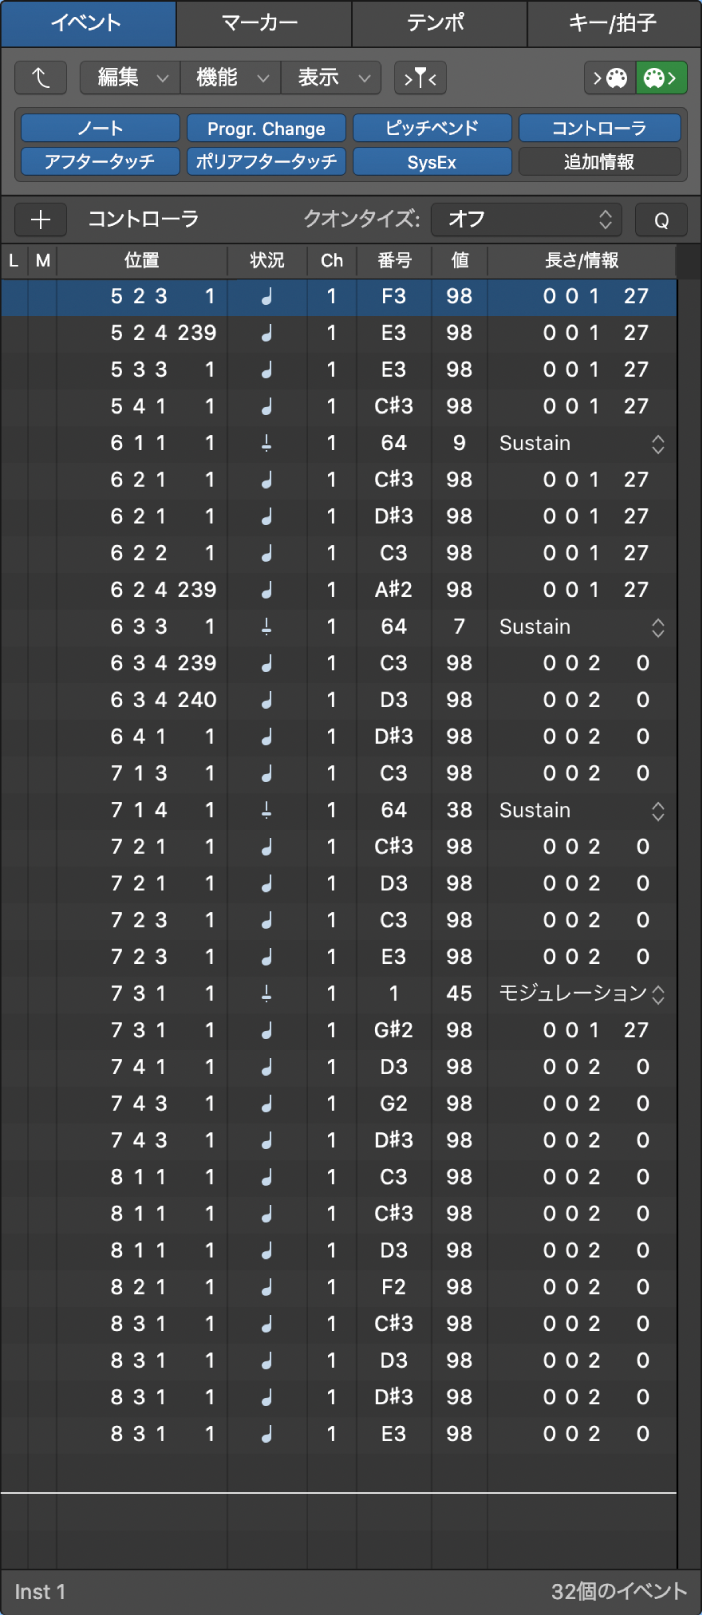Click modulation controller icon in row 7 3 1
Viewport: 702px width, 1617px height.
pos(267,994)
